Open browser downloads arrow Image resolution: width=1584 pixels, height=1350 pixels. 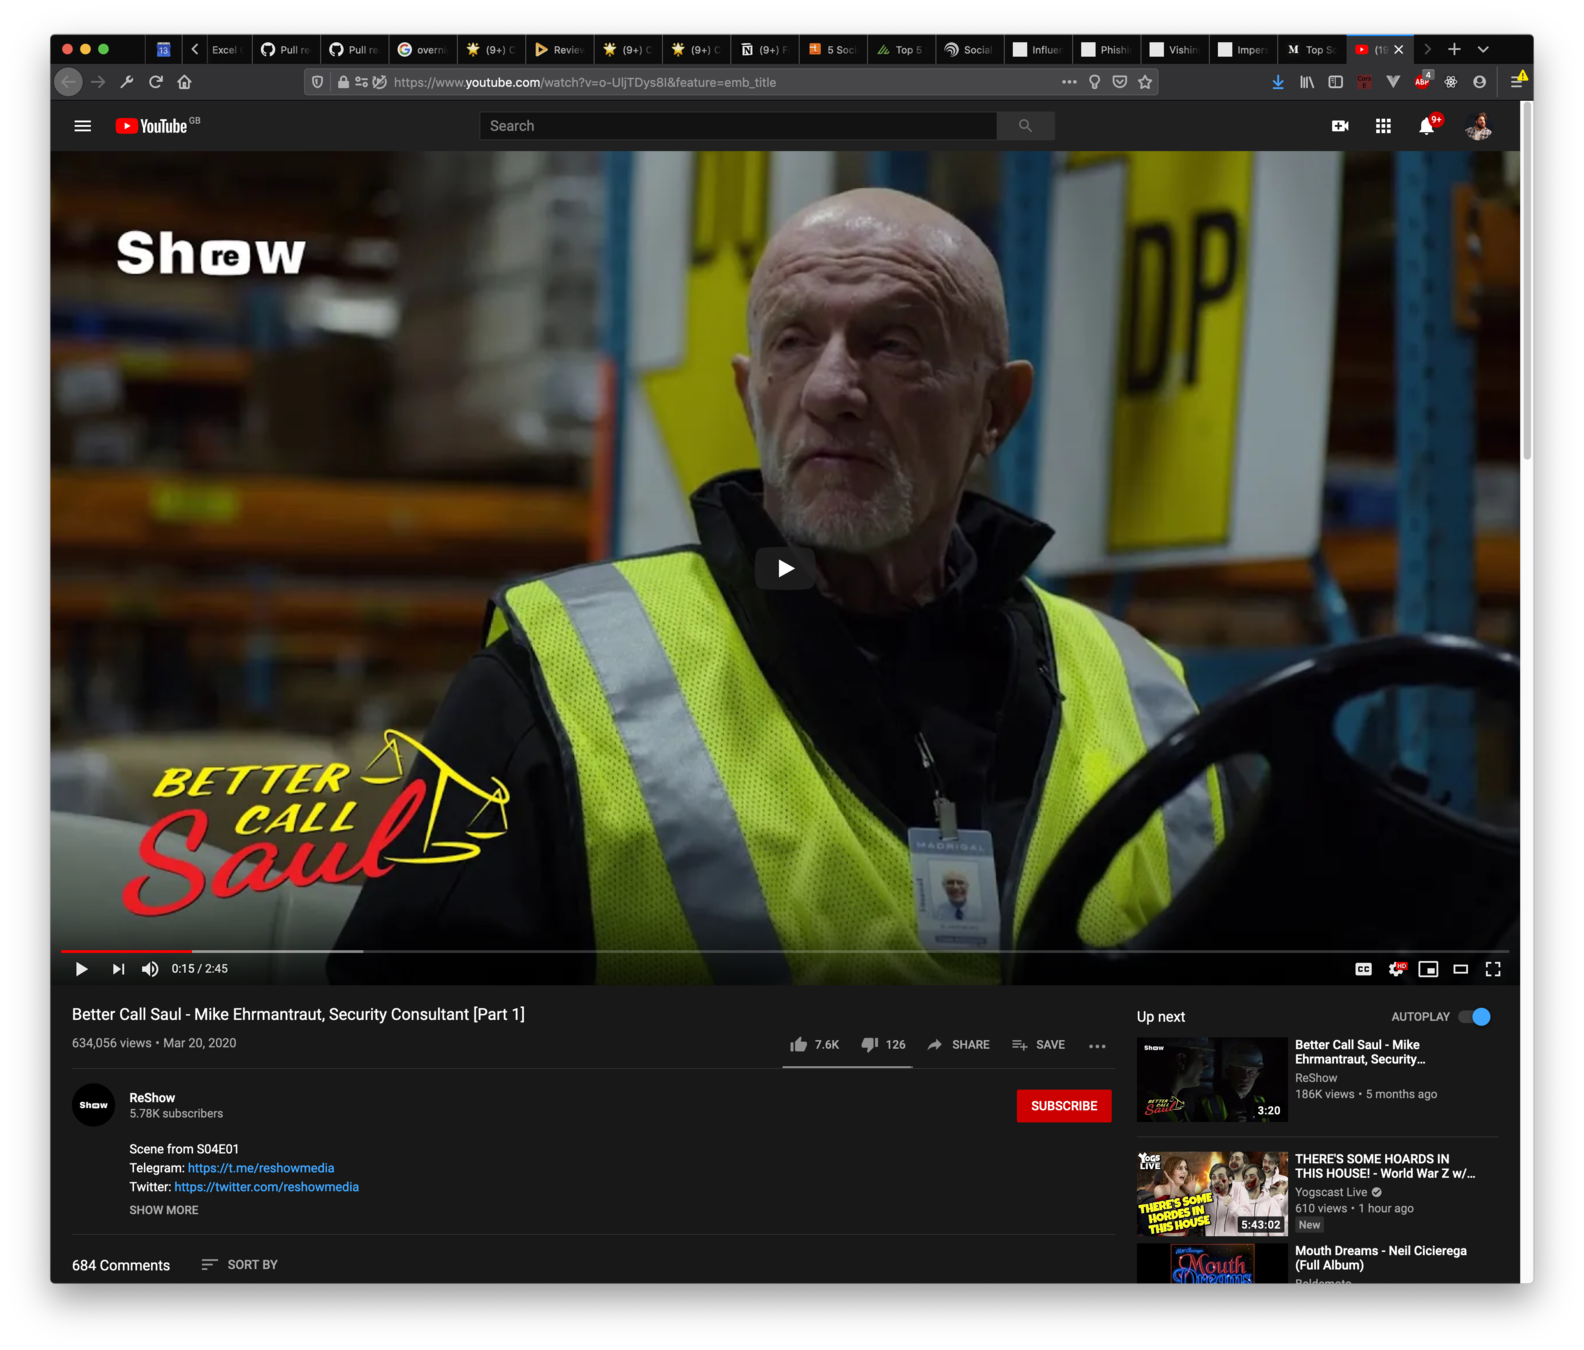click(x=1278, y=82)
